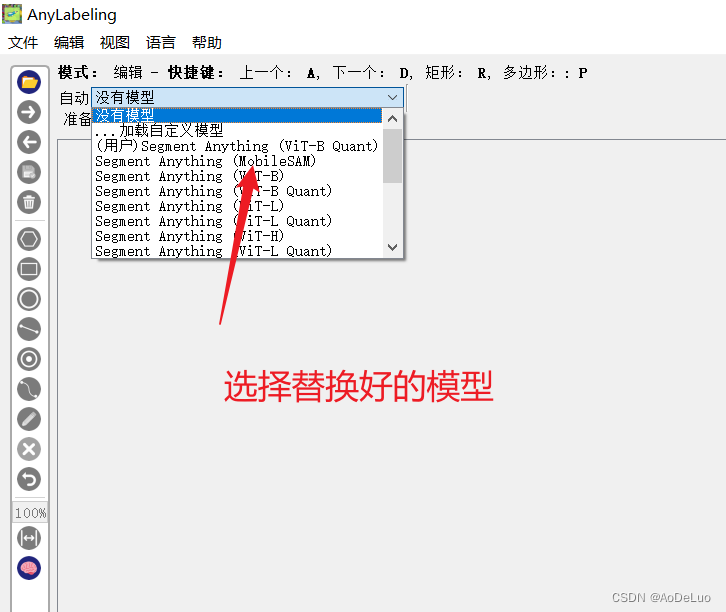The height and width of the screenshot is (612, 726).
Task: Click the dropdown list scrollbar thumb
Action: [392, 156]
